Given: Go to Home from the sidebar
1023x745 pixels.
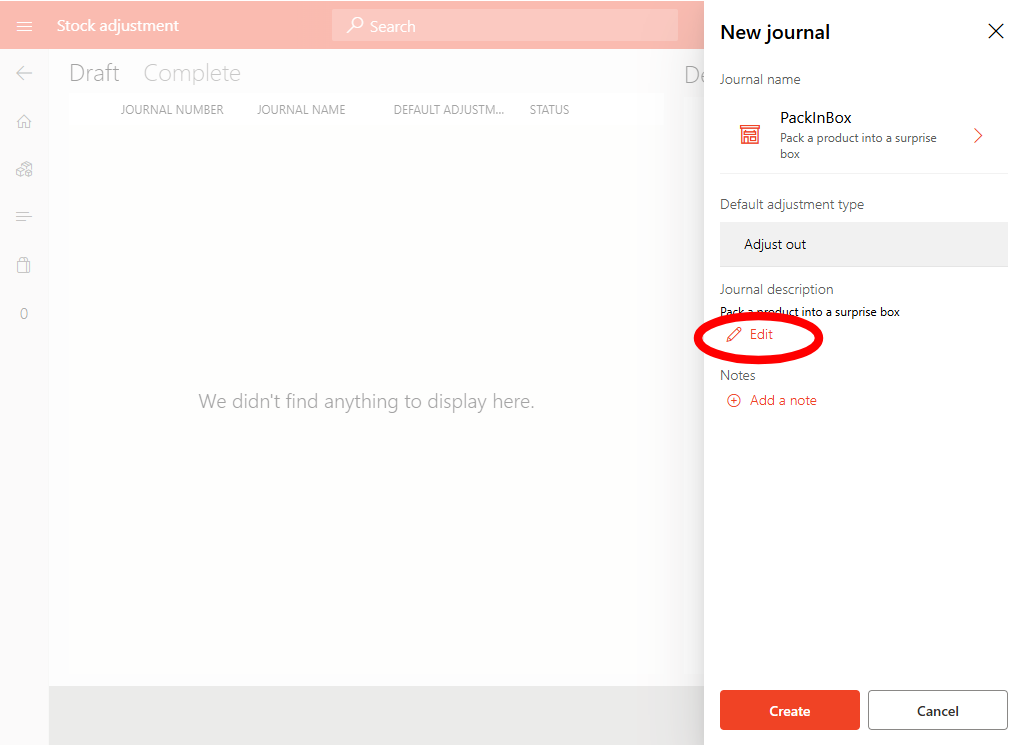Looking at the screenshot, I should (24, 121).
